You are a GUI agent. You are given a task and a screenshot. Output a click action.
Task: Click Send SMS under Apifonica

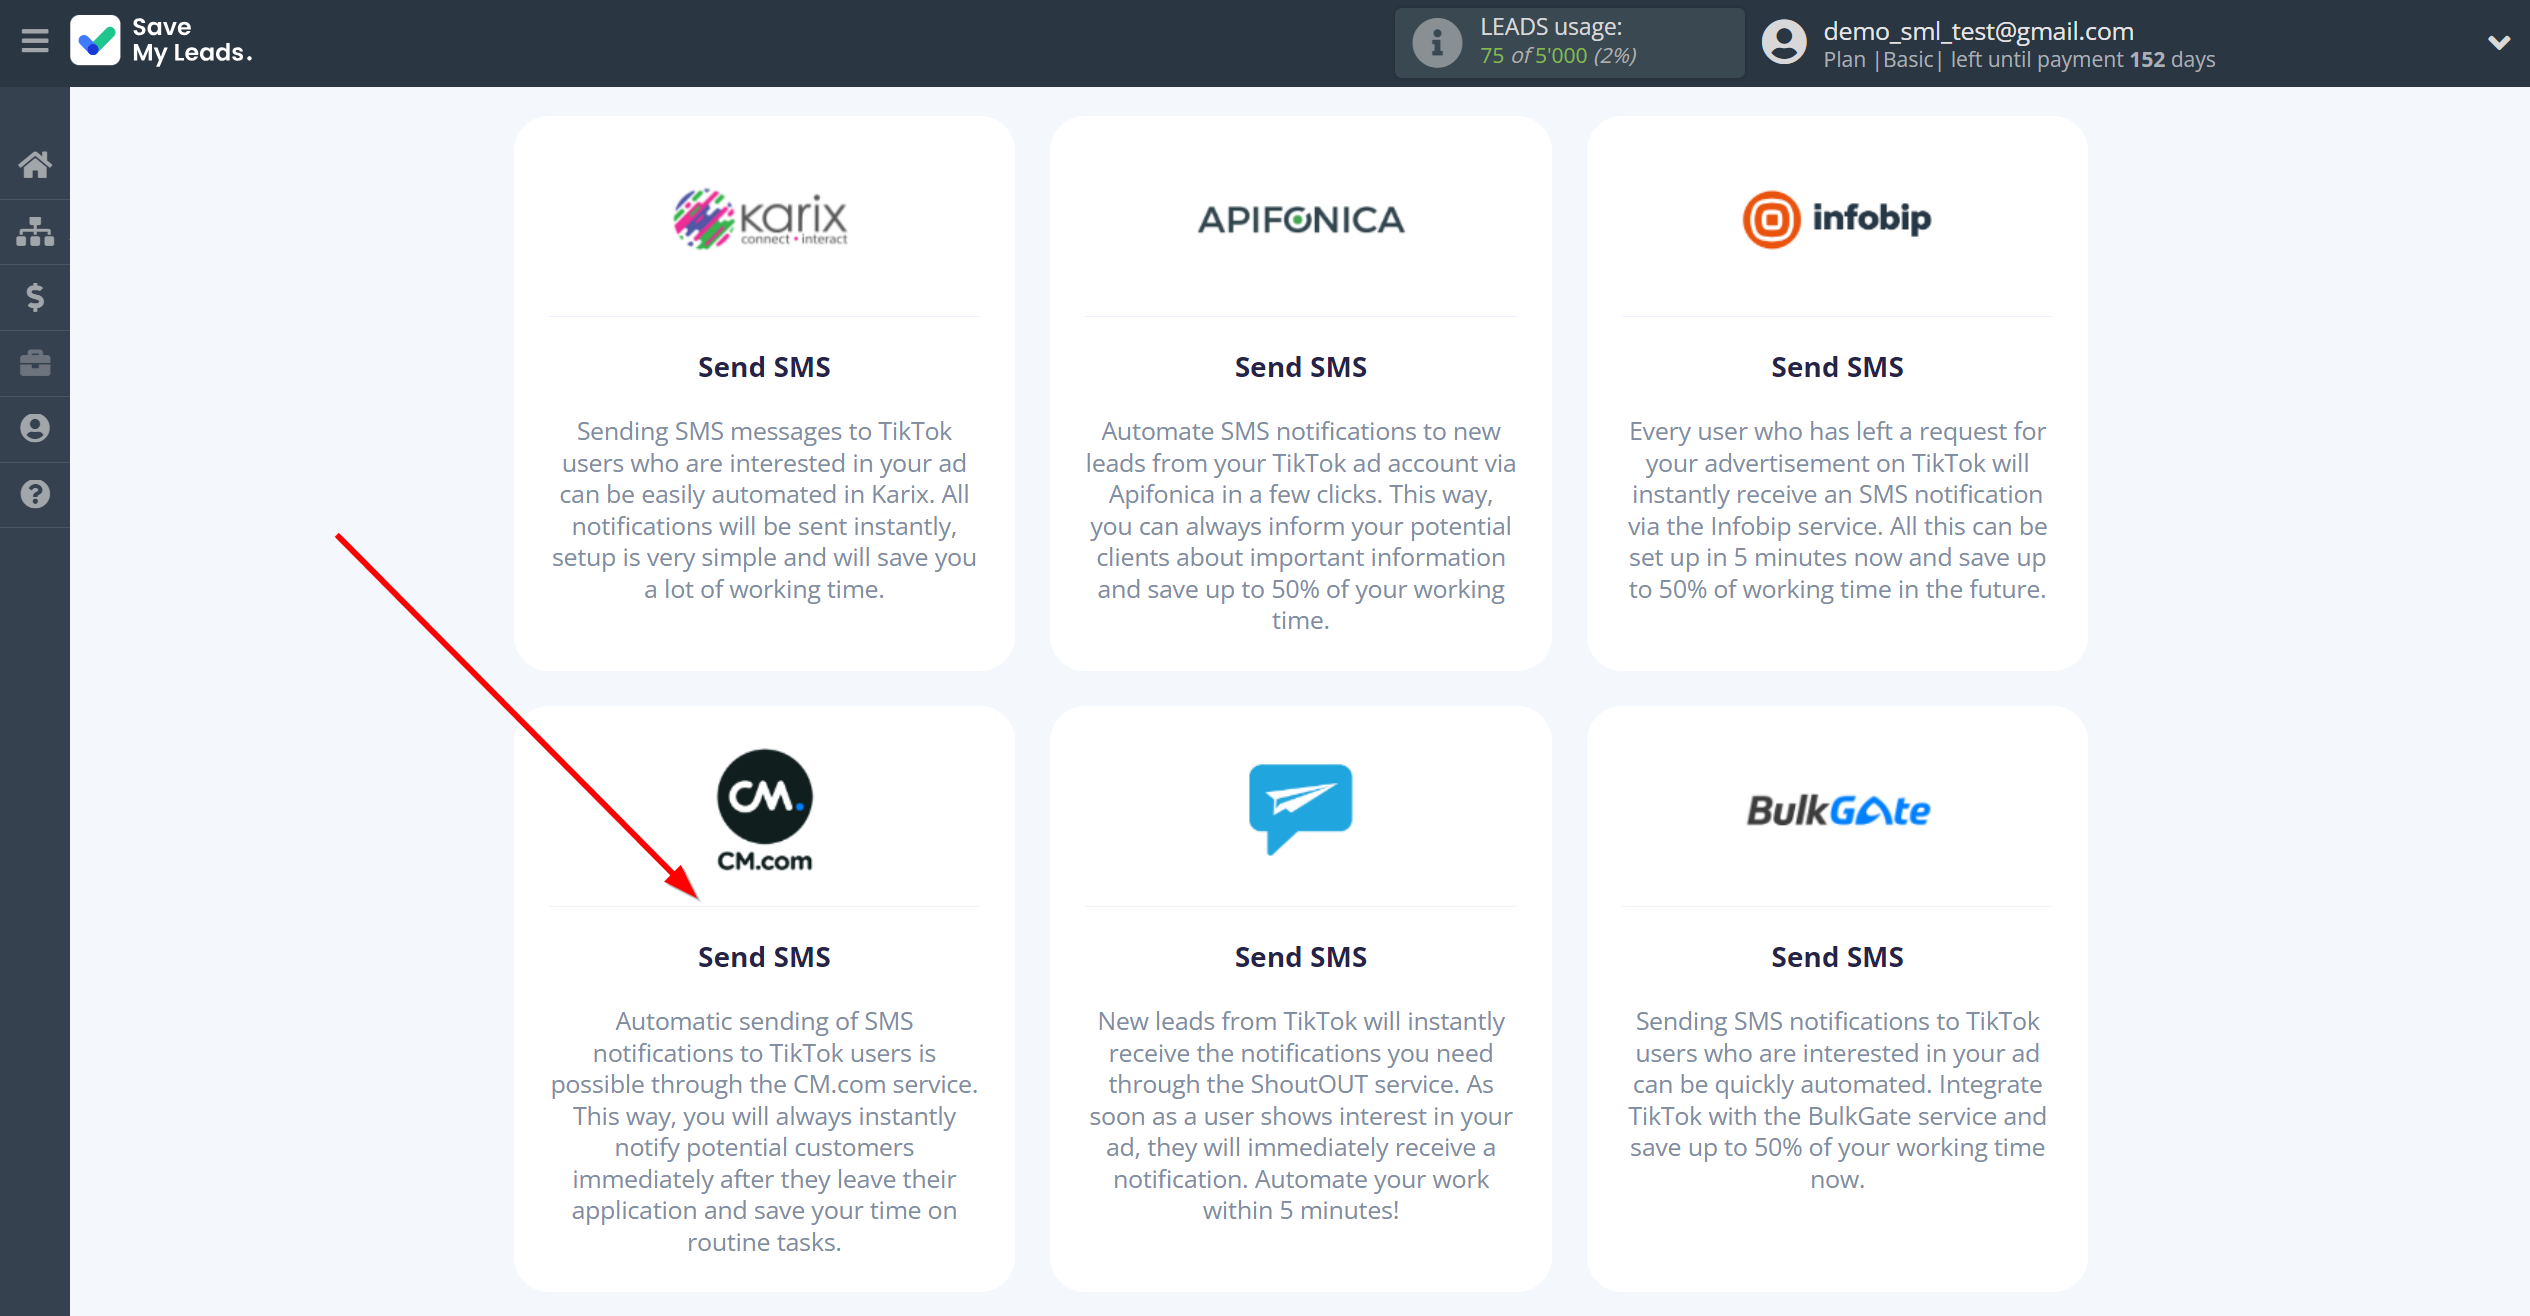(1300, 367)
